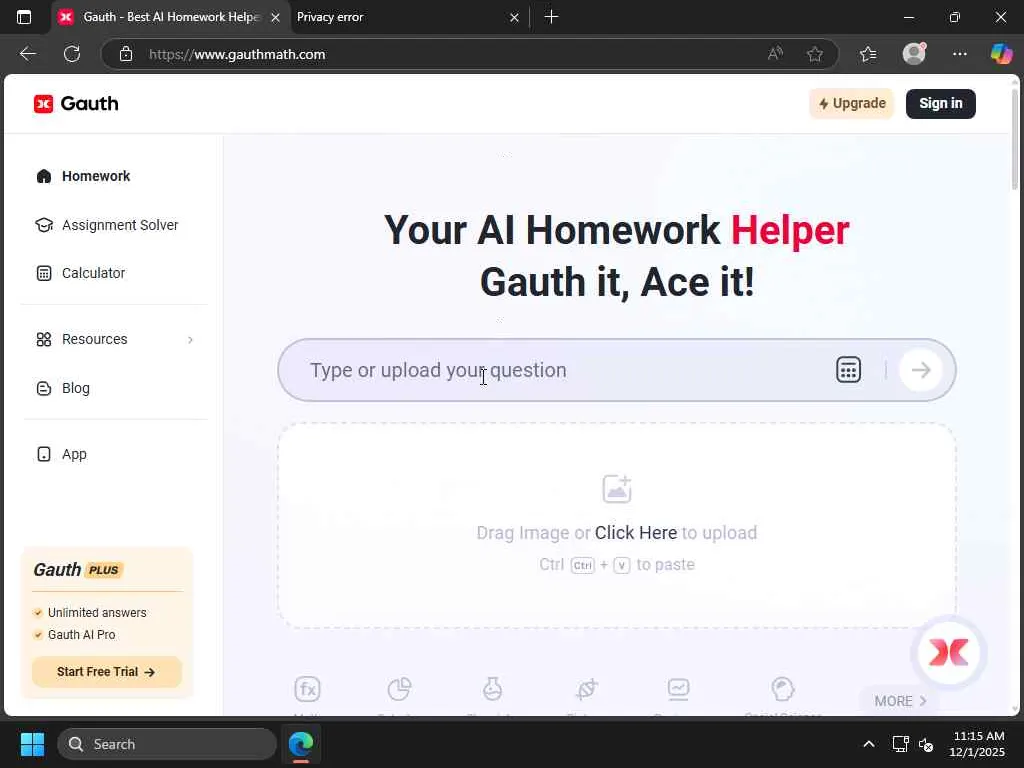
Task: View site information lock icon
Action: [x=126, y=54]
